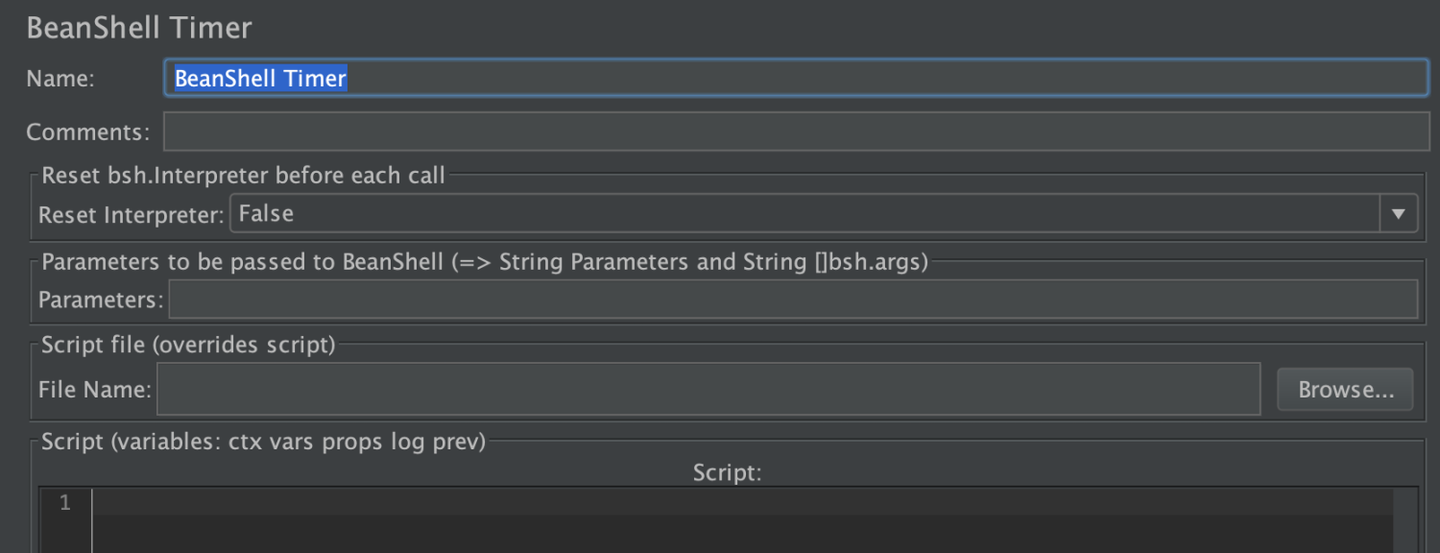
Task: Open the Reset Interpreter dropdown arrow
Action: click(1398, 213)
